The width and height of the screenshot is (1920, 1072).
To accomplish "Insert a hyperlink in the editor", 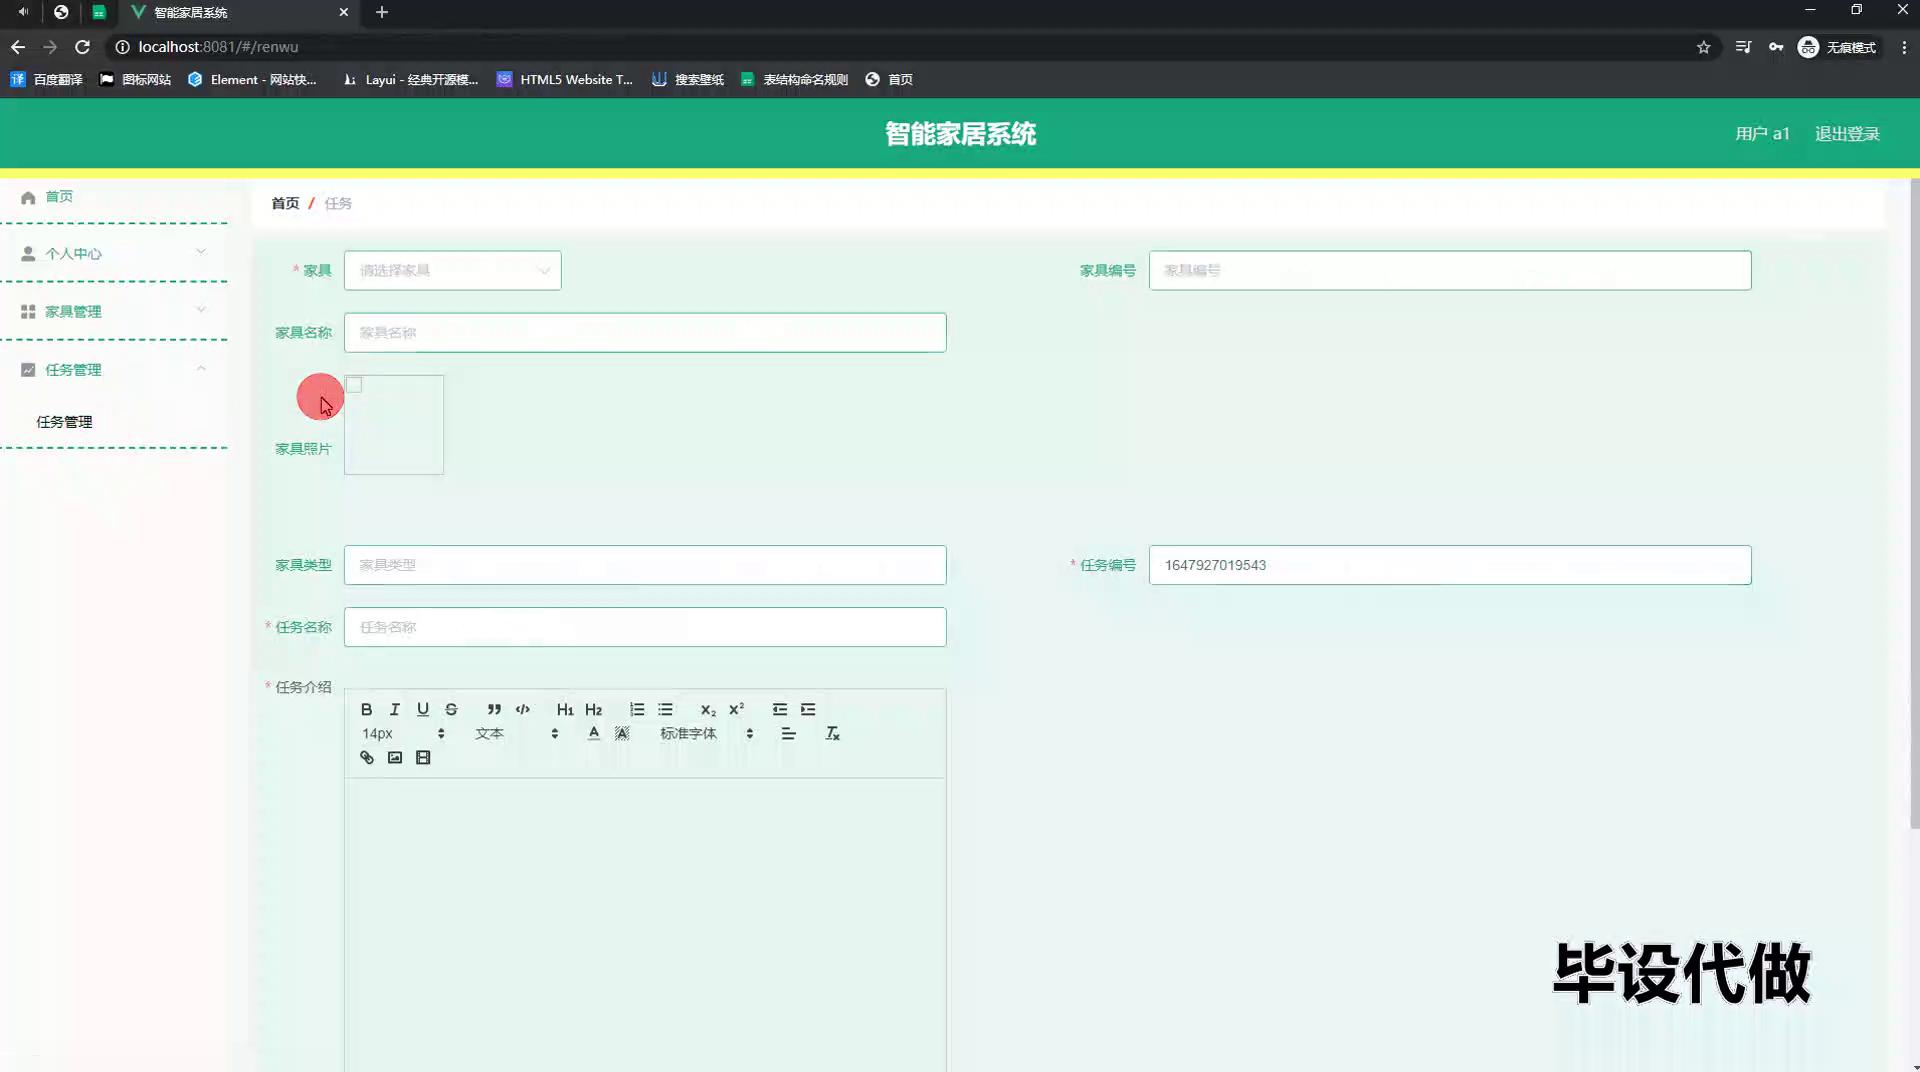I will pos(367,758).
